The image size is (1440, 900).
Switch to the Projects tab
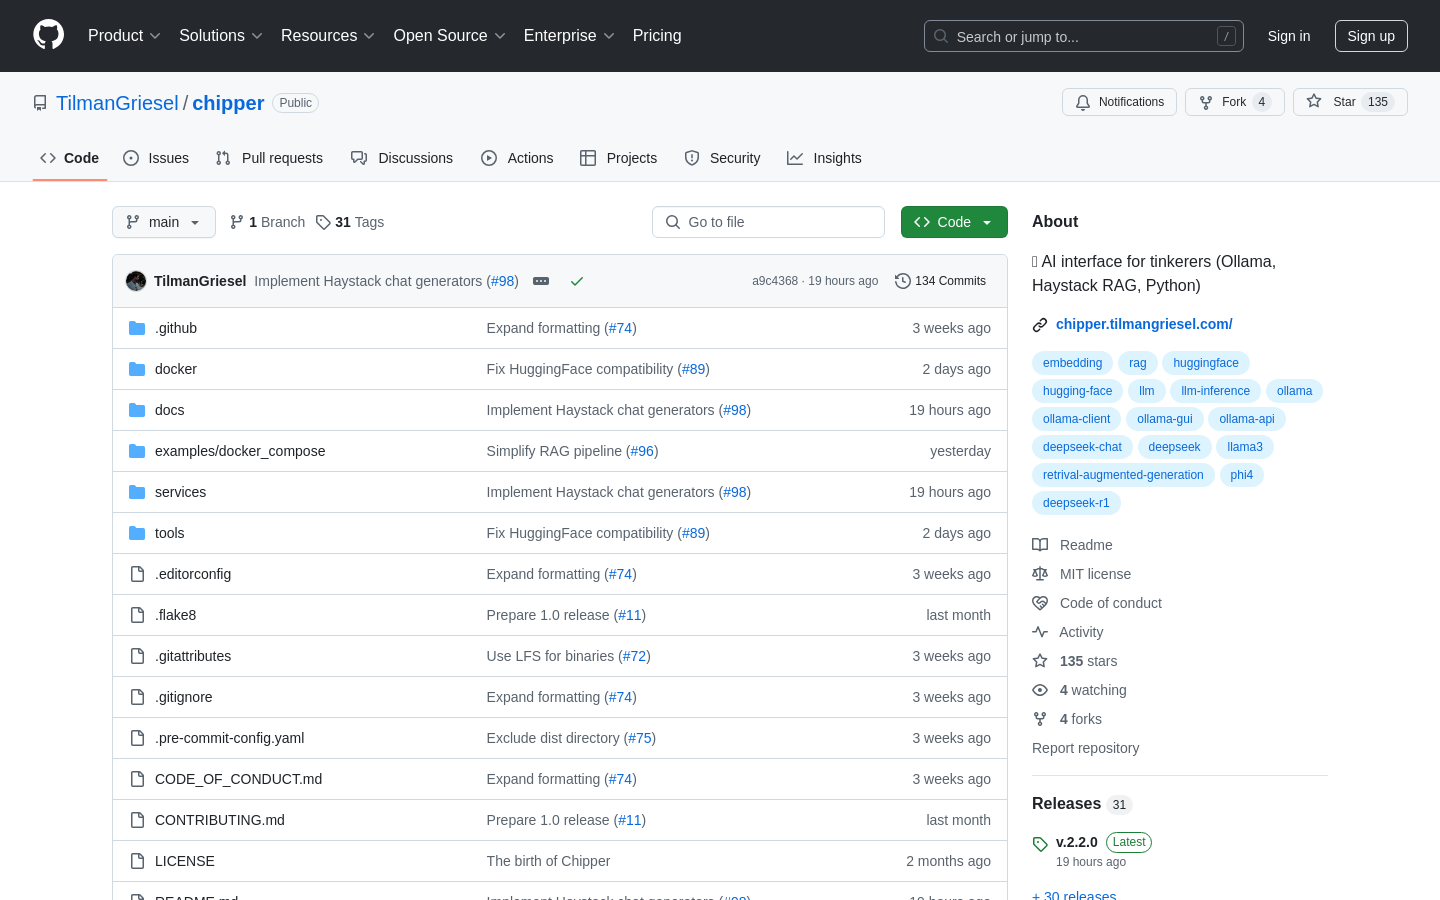pos(619,158)
